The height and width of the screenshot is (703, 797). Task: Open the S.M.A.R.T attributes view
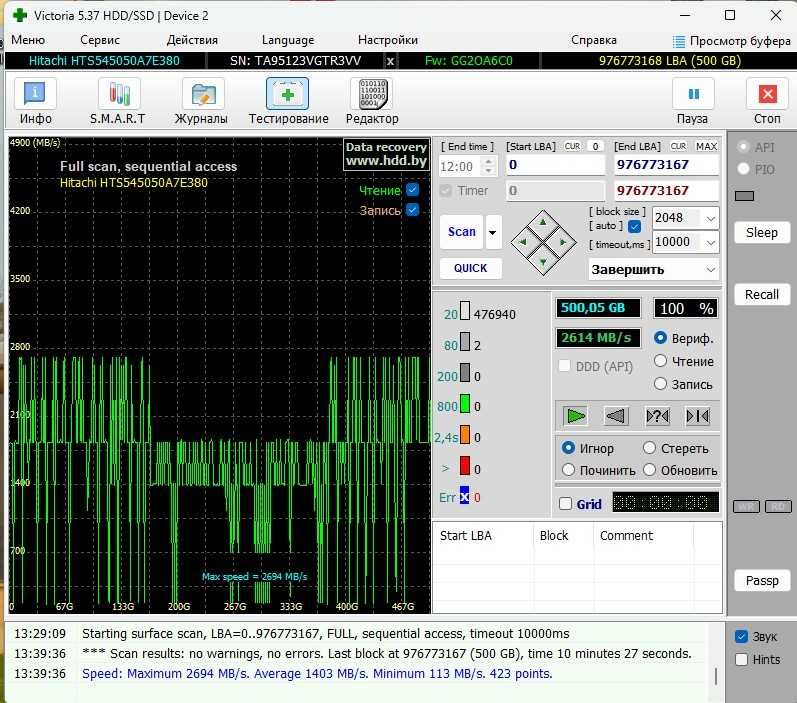[118, 101]
